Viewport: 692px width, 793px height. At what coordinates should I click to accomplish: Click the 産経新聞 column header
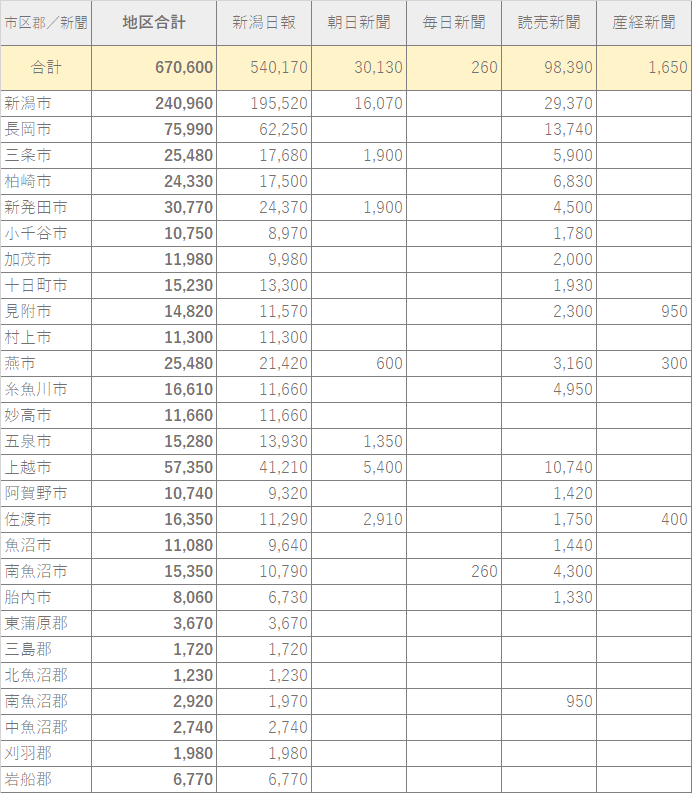[644, 22]
